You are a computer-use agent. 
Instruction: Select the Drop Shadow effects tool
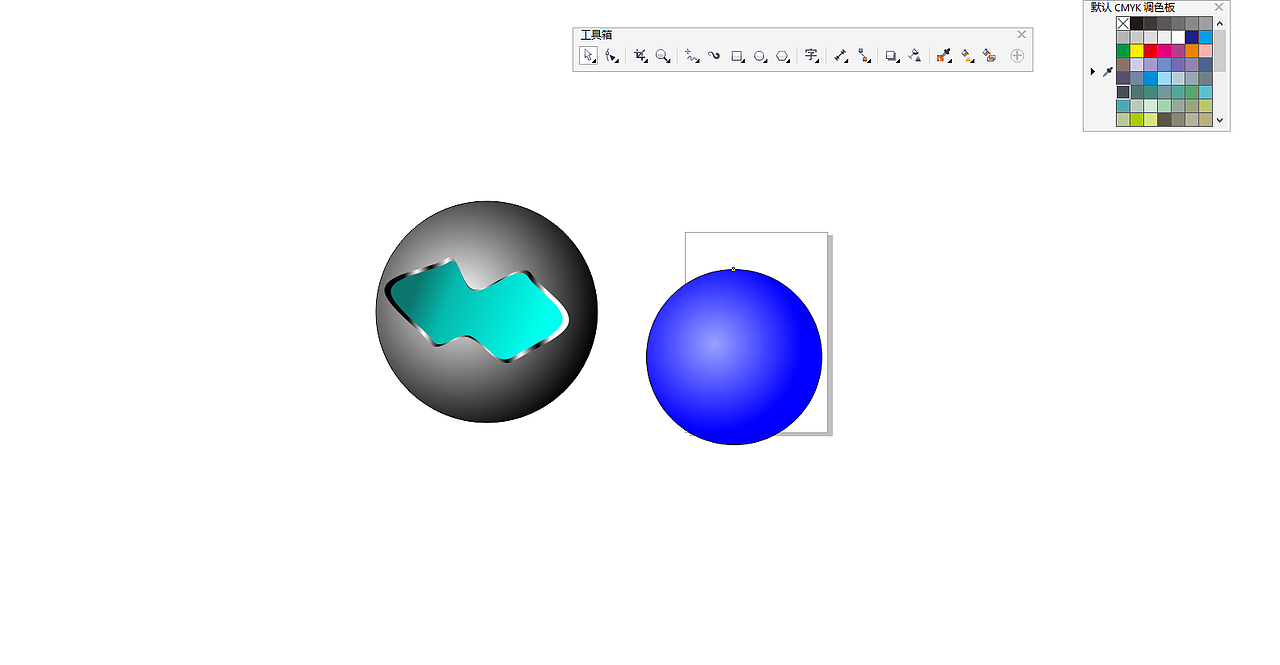click(x=892, y=56)
